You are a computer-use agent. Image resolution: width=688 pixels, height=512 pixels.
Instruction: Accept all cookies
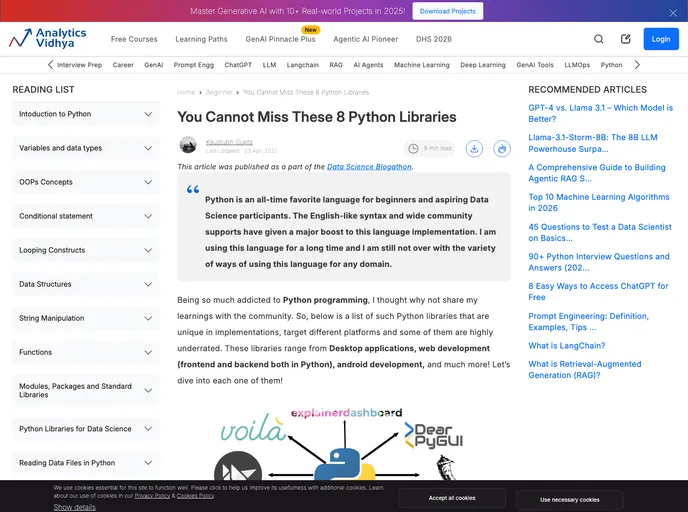(451, 498)
